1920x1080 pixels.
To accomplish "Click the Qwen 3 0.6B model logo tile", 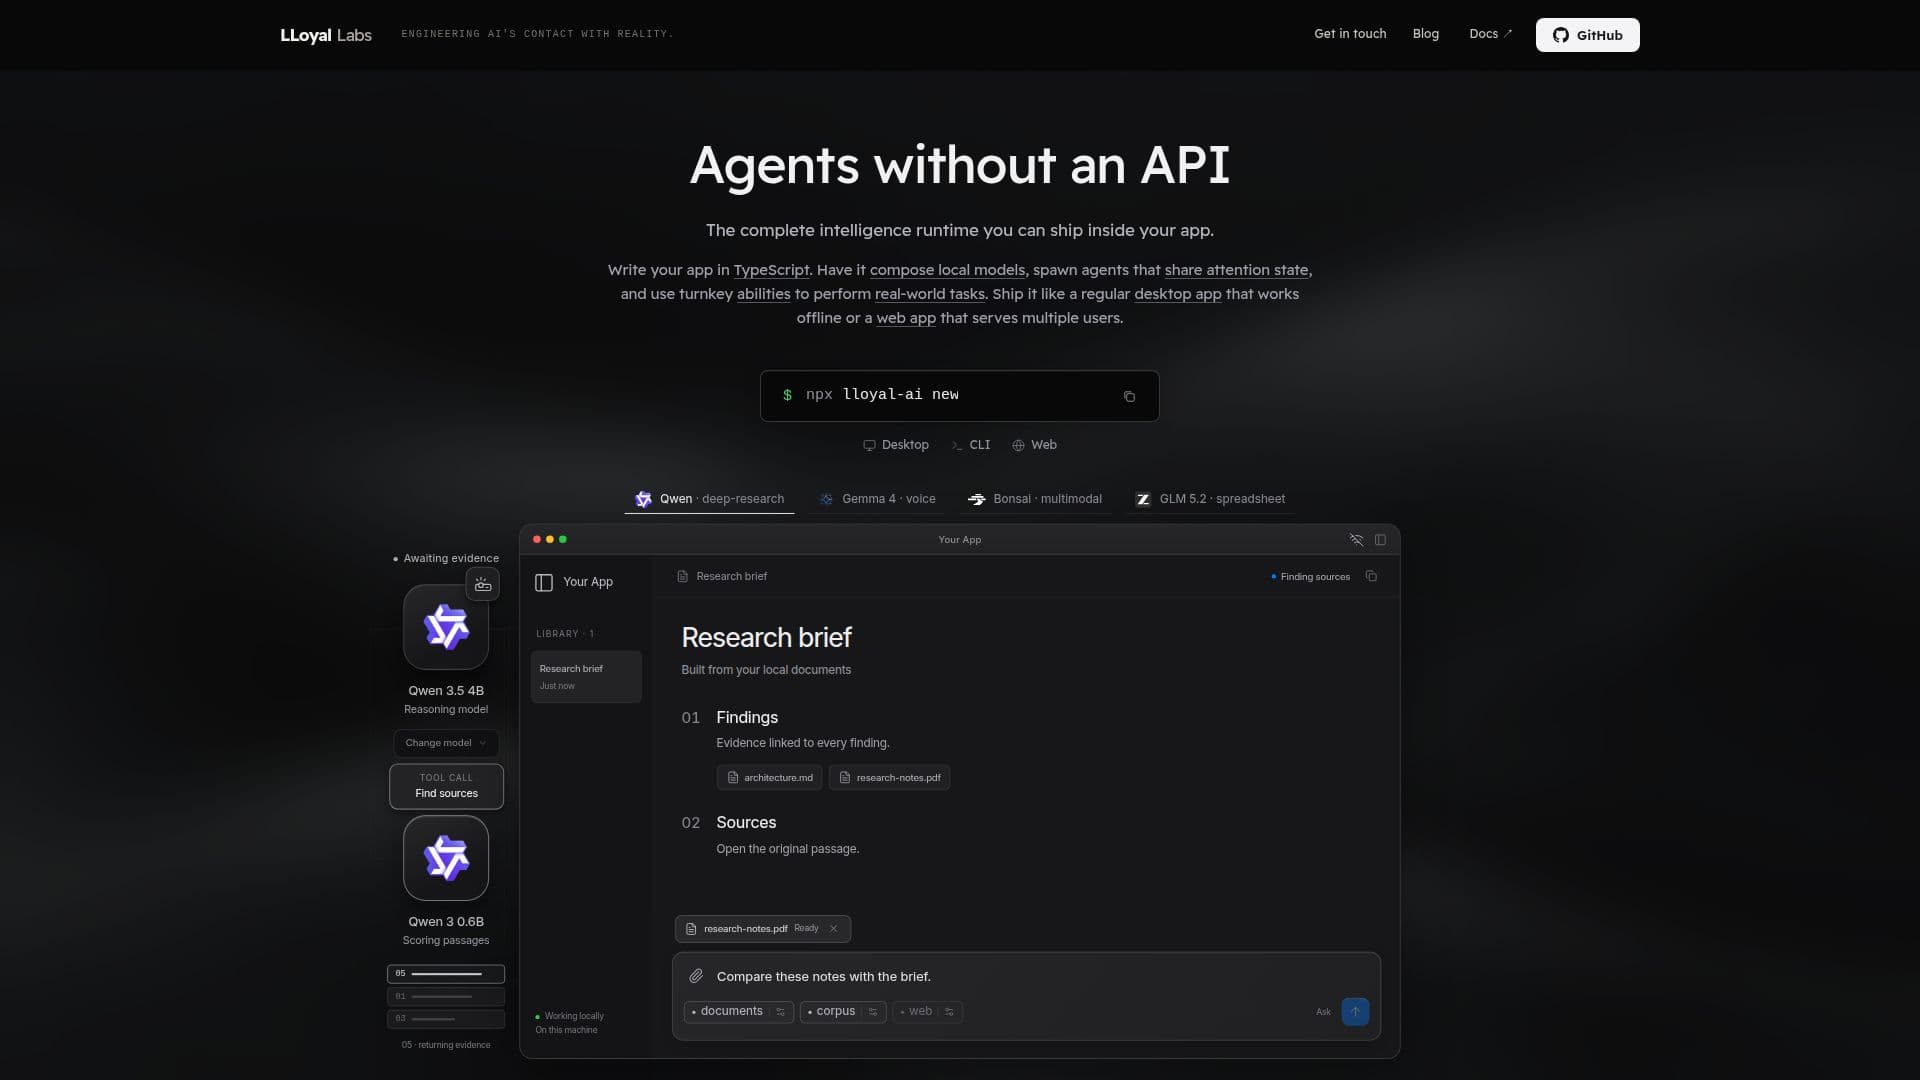I will pos(446,858).
